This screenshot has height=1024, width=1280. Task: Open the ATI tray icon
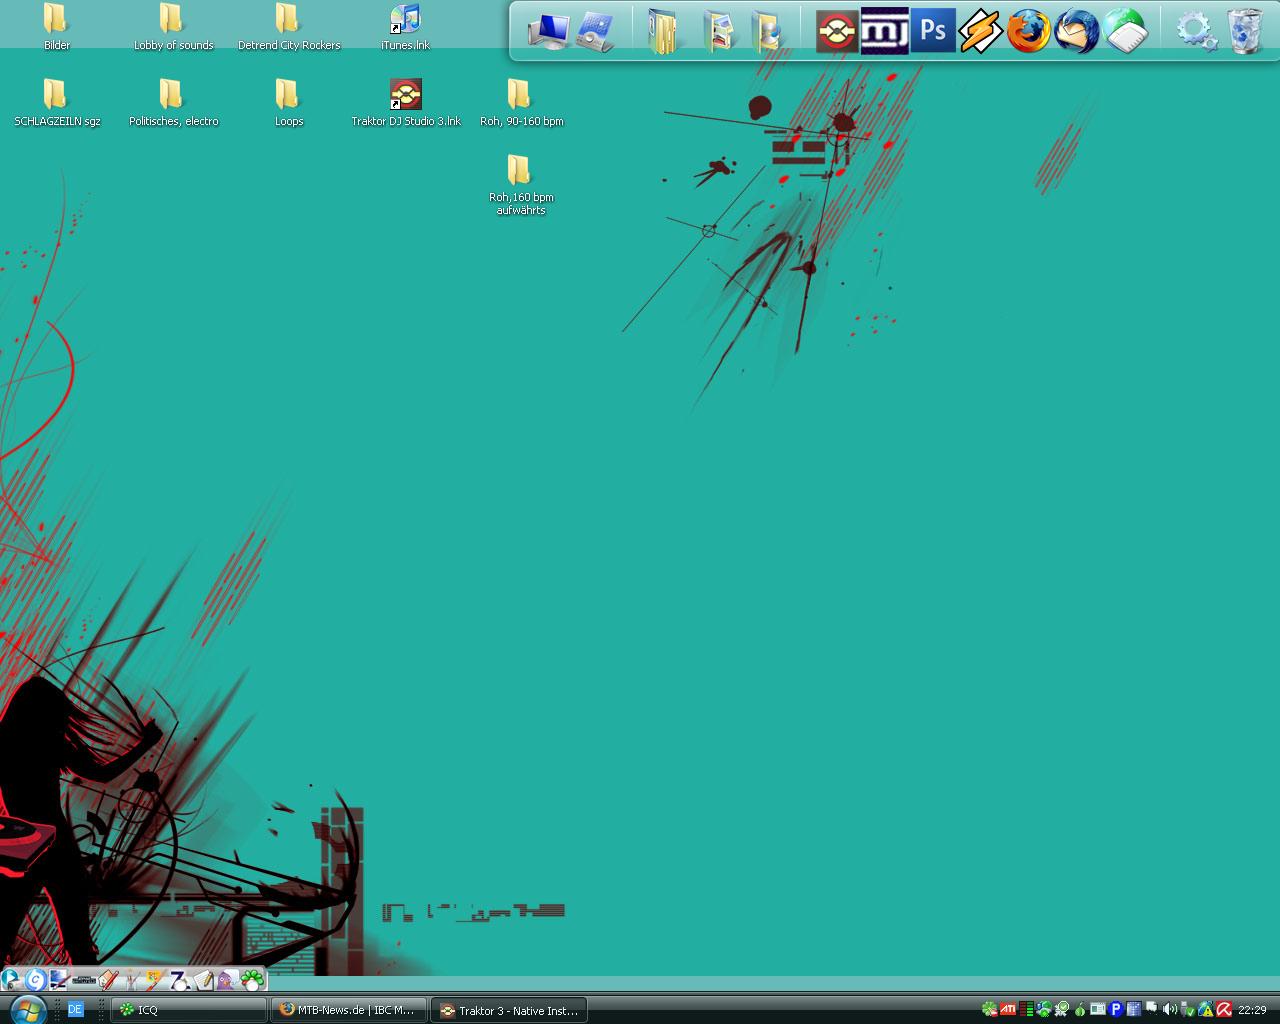pyautogui.click(x=1008, y=1009)
